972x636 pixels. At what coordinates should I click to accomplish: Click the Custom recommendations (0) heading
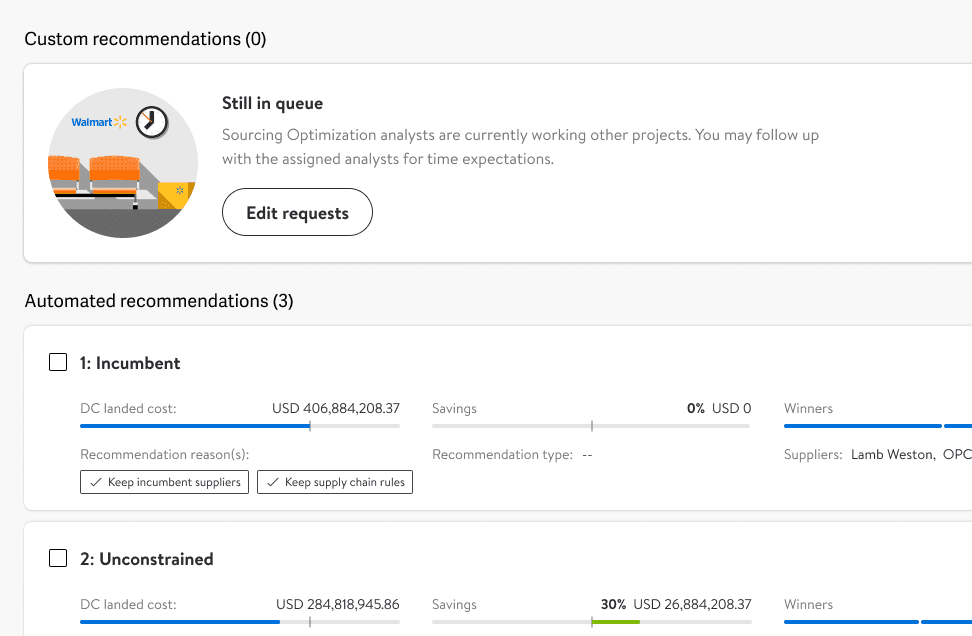145,39
